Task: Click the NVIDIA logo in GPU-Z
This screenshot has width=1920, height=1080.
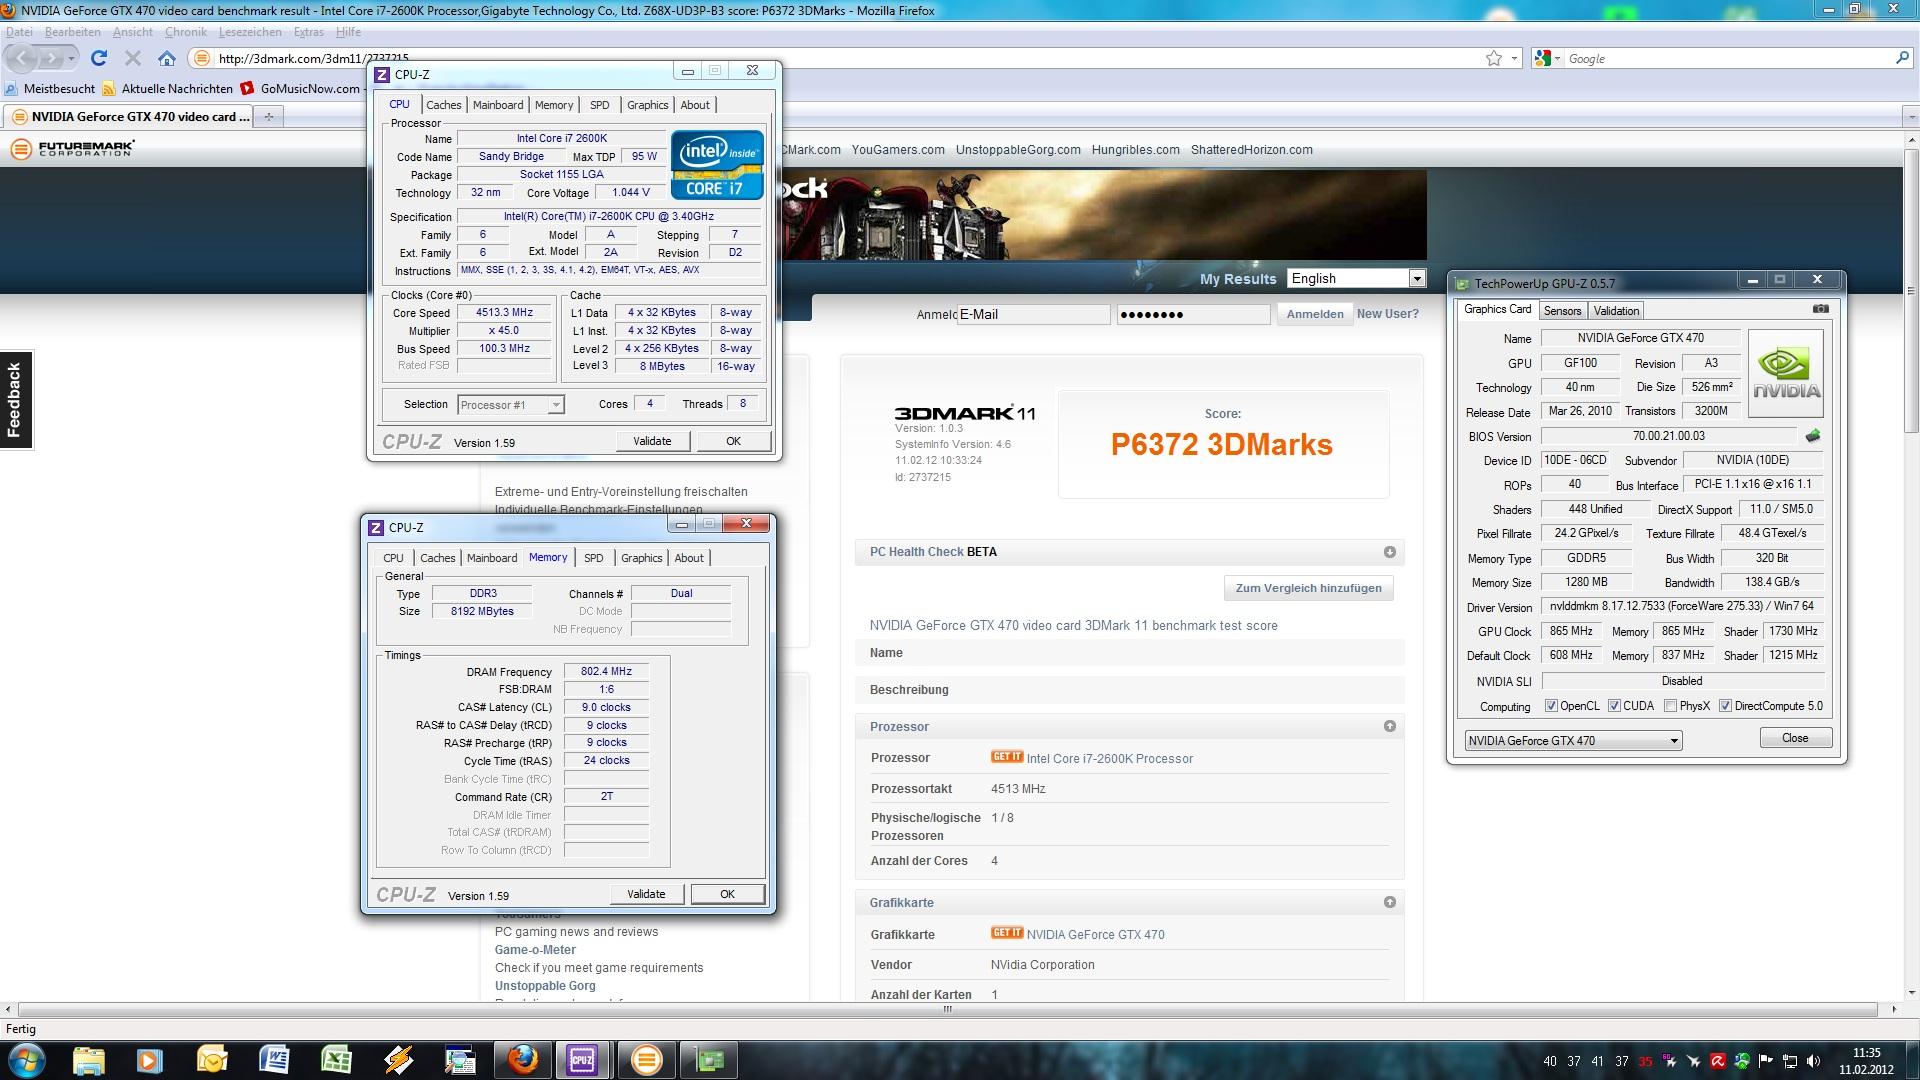Action: (x=1787, y=373)
